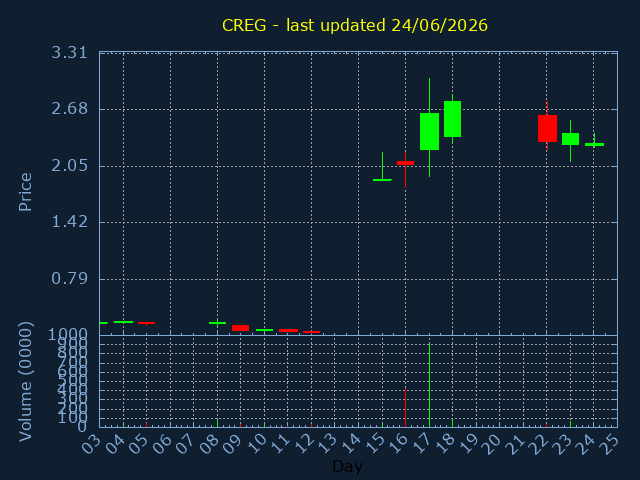Click day label 13 on x-axis
This screenshot has height=480, width=640.
tap(327, 444)
